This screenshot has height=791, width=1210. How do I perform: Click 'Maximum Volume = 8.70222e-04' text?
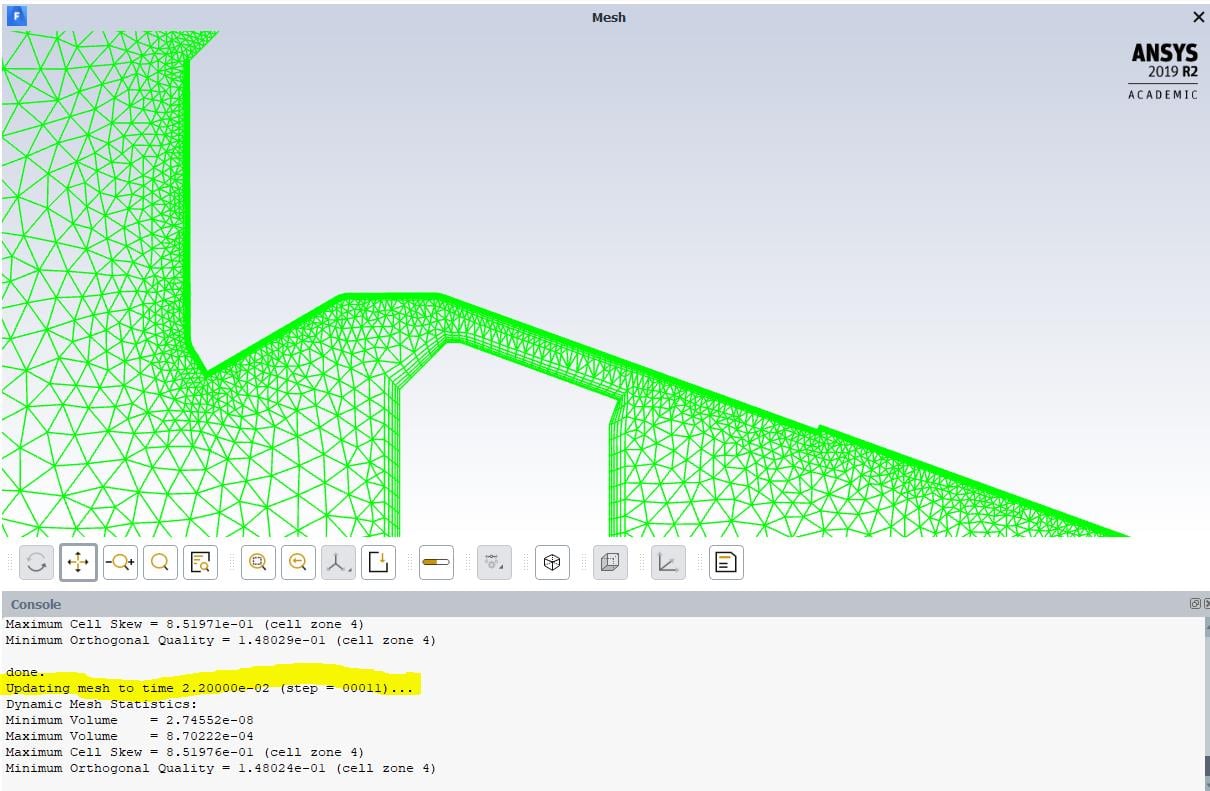[x=129, y=736]
